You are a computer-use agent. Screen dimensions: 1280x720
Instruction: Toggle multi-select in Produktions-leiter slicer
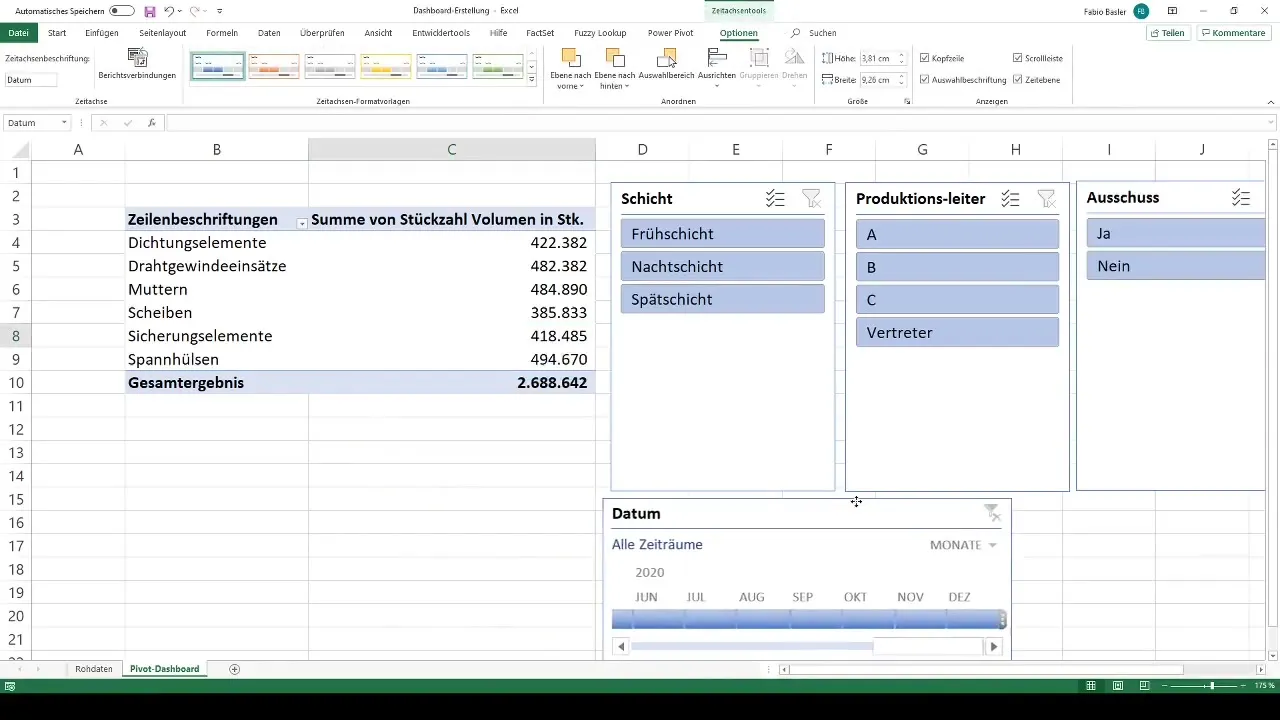pos(1010,199)
